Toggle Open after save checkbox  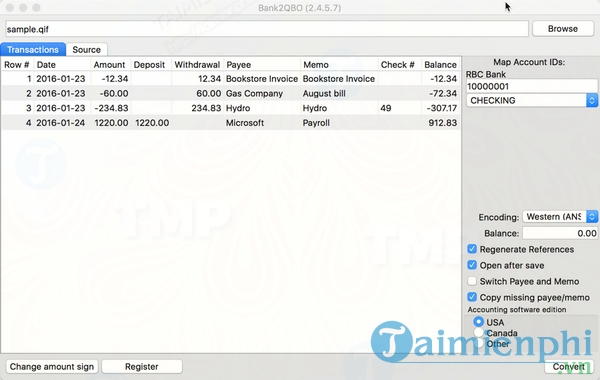(472, 265)
